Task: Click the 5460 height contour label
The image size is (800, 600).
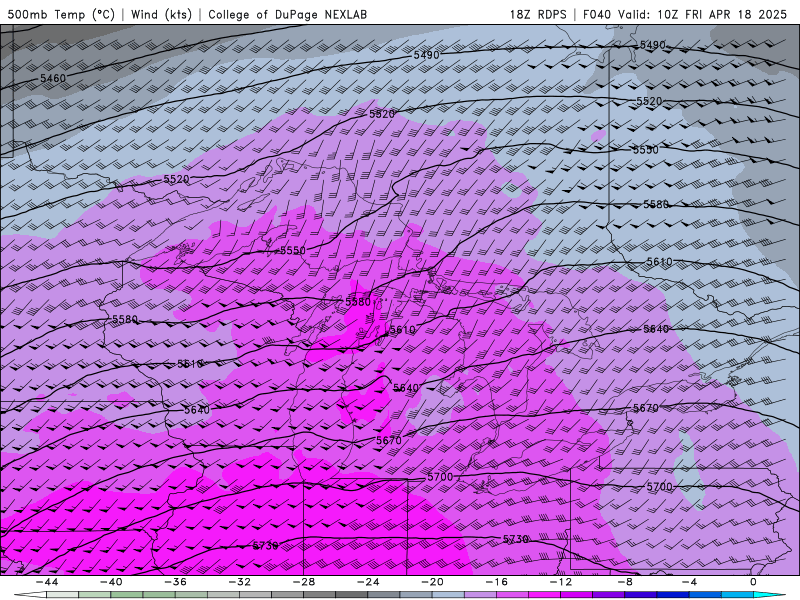Action: 53,78
